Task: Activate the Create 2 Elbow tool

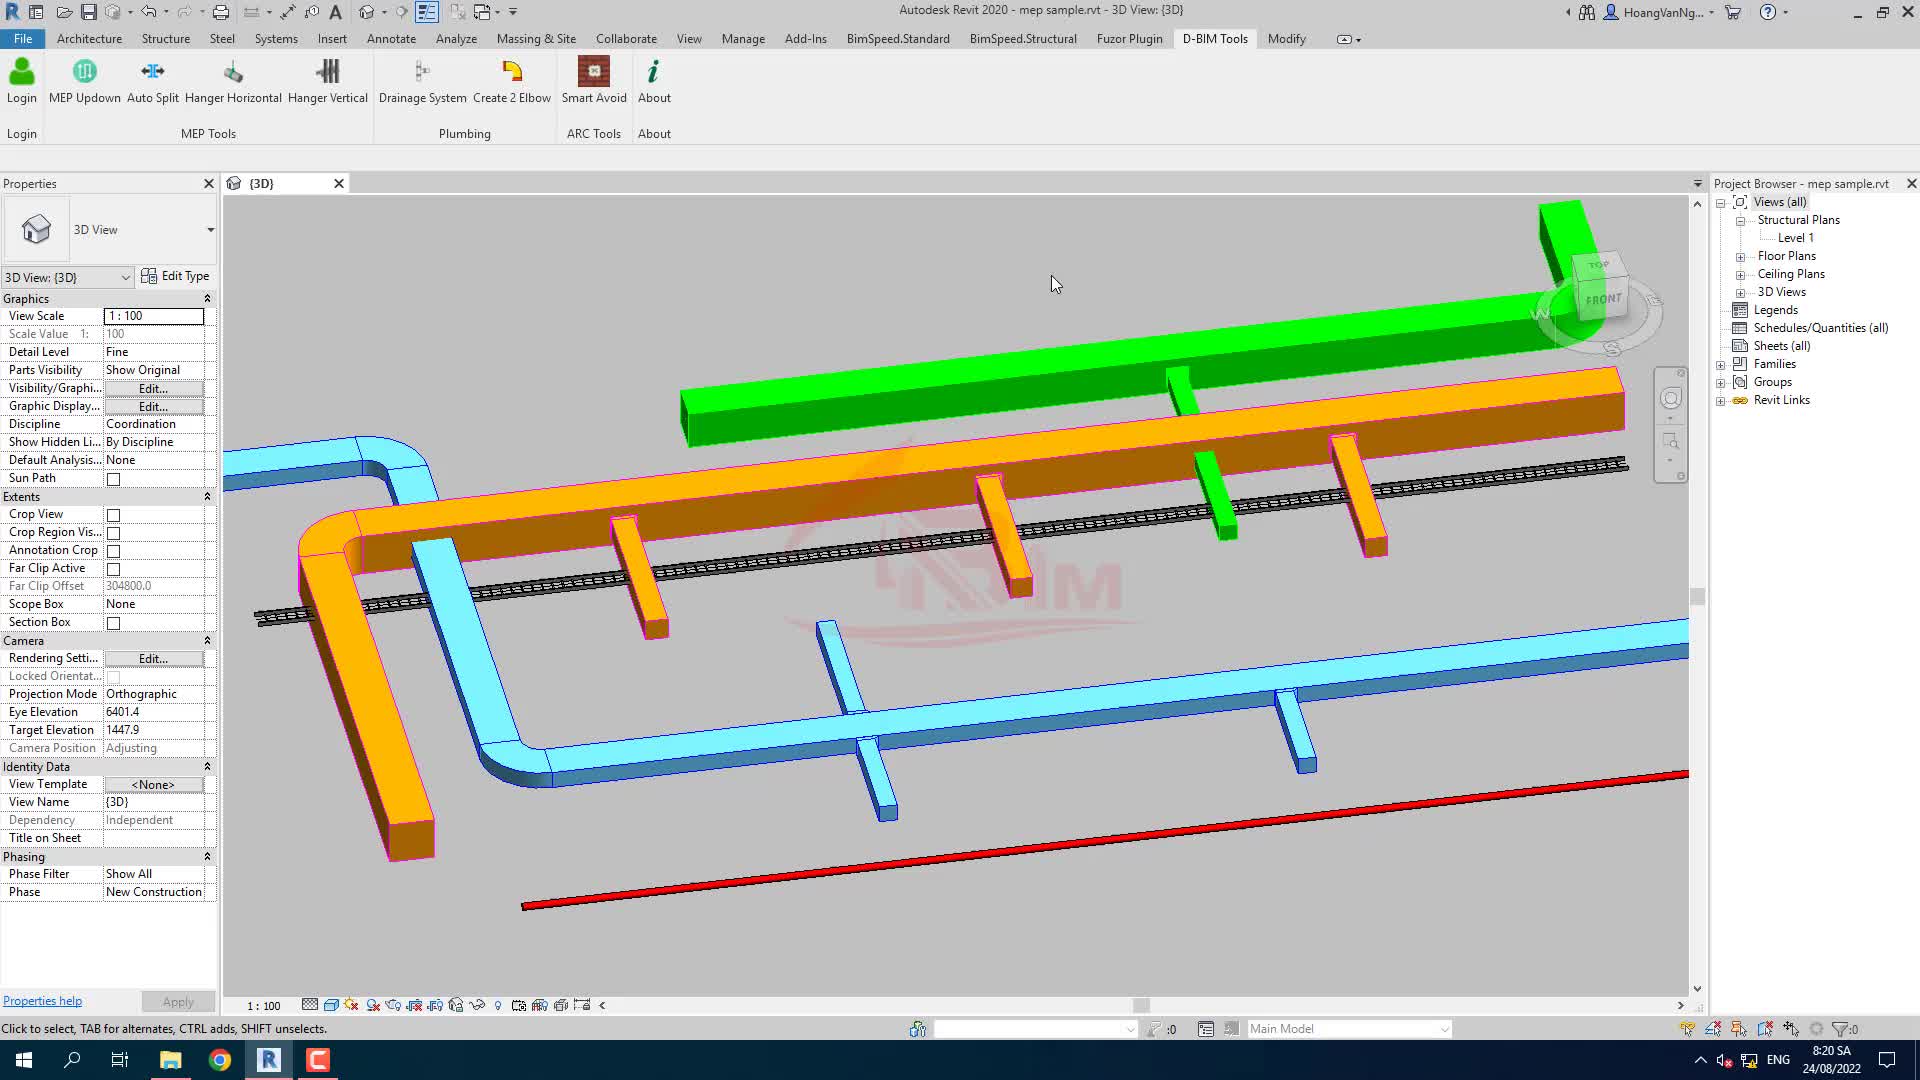Action: tap(512, 81)
